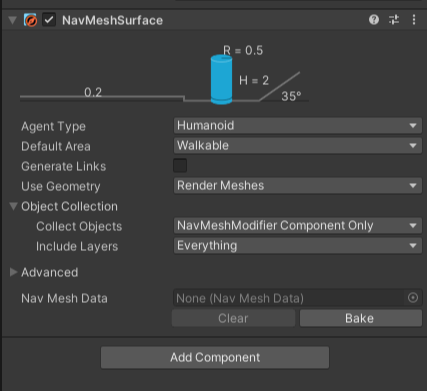Click the NavMeshSurface component title
The image size is (427, 391).
(112, 20)
